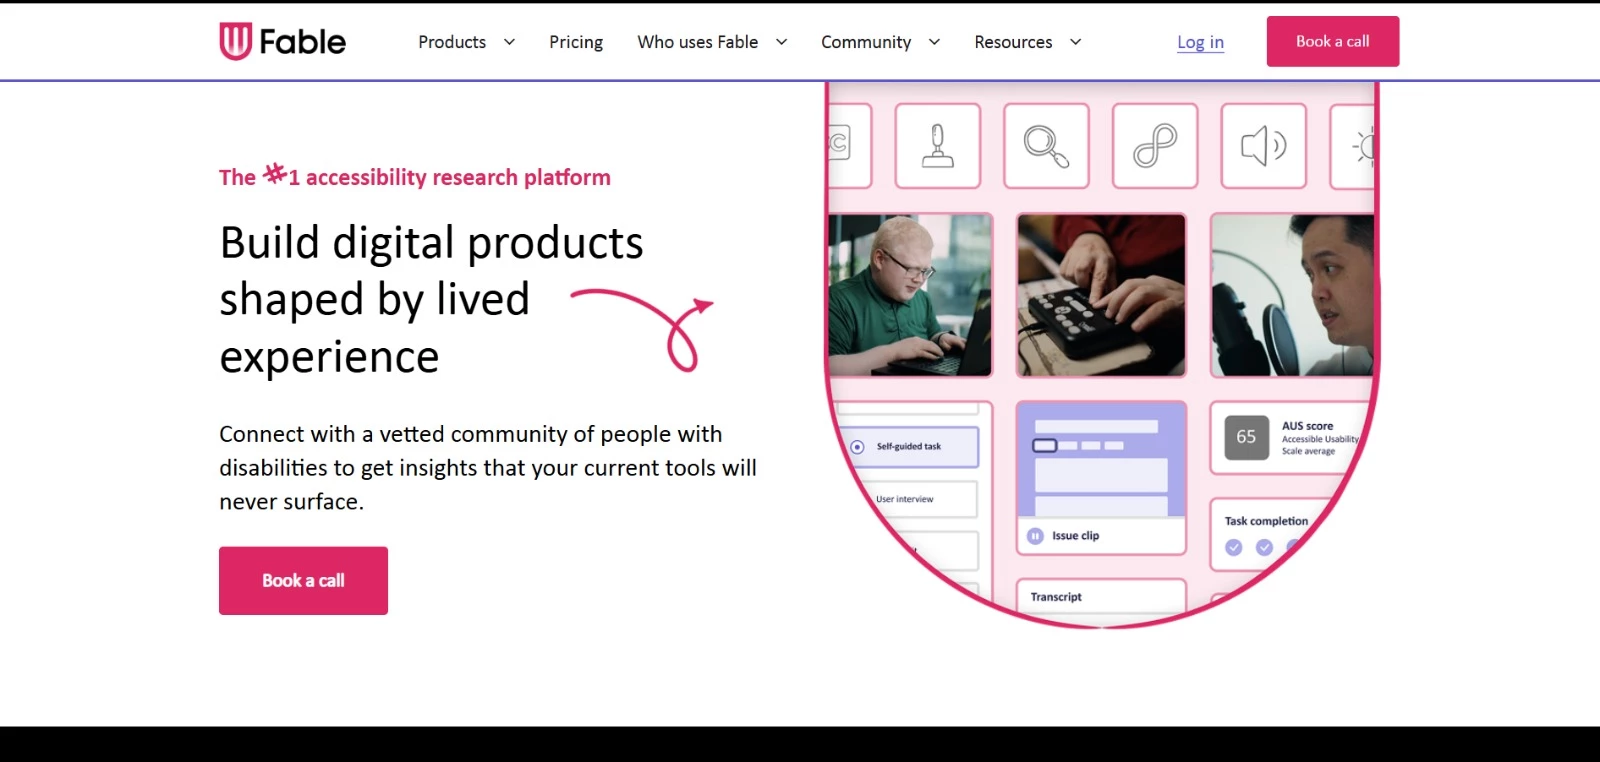Click the "Task completion" label
The height and width of the screenshot is (762, 1600).
[x=1266, y=521]
